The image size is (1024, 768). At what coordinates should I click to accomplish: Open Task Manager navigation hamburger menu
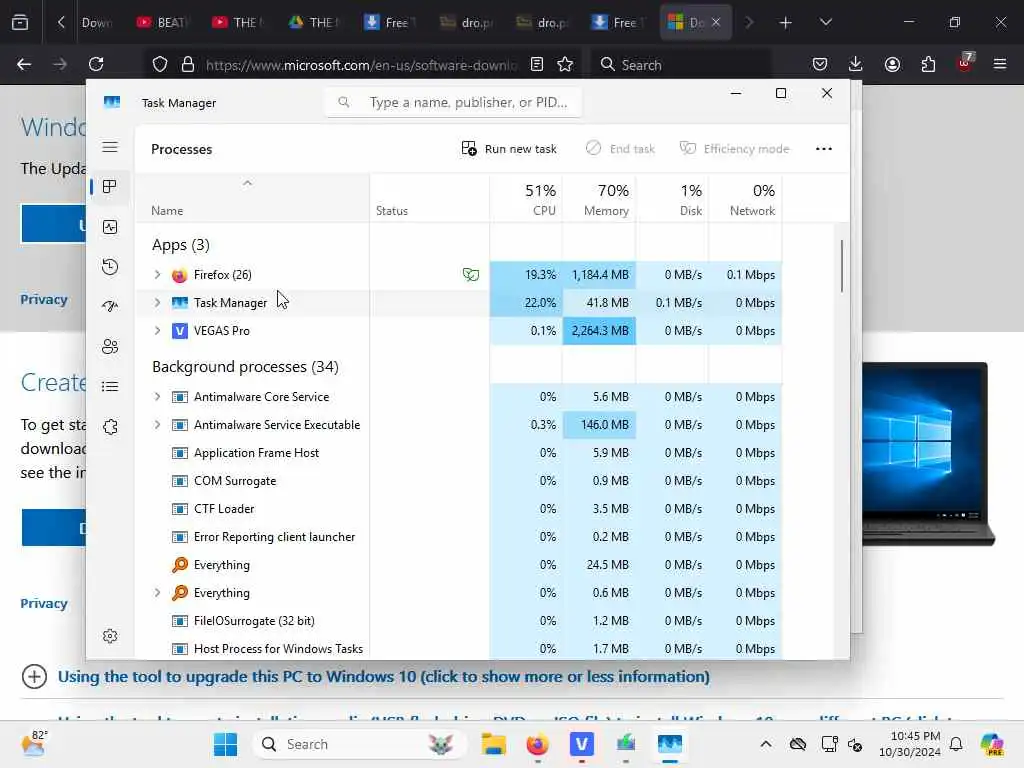click(110, 147)
